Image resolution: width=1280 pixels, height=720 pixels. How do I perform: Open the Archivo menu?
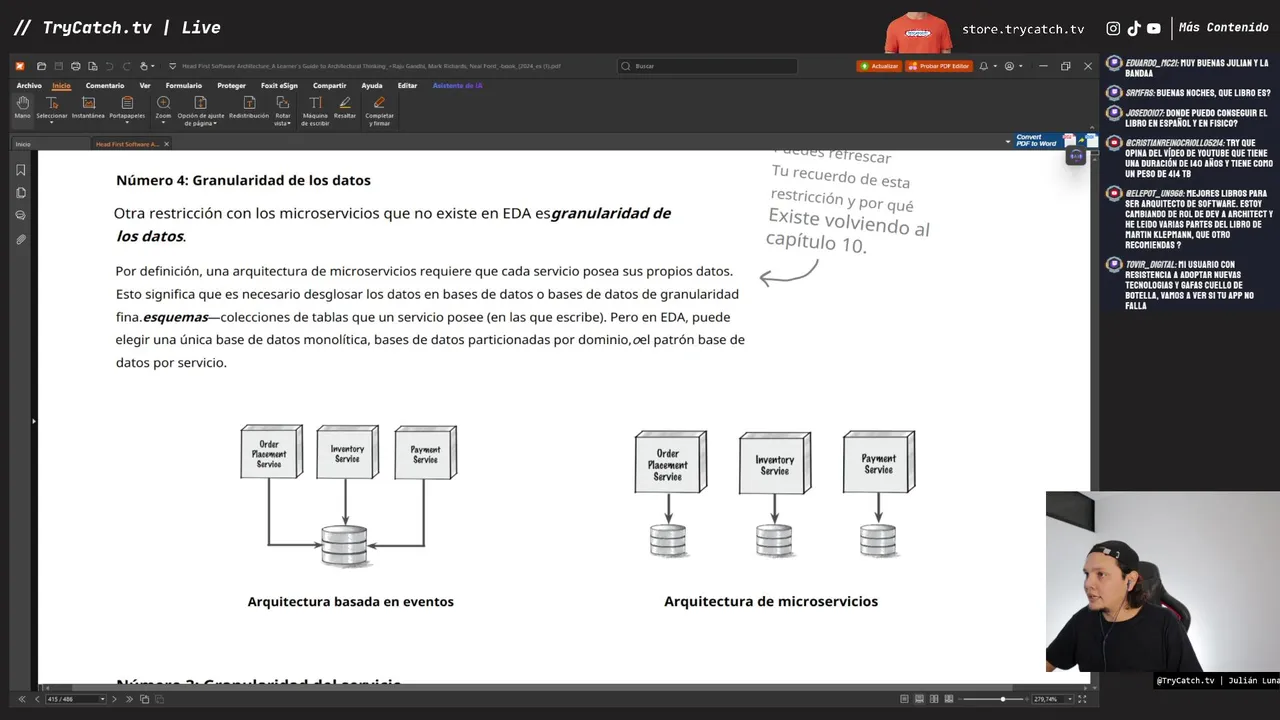pos(29,86)
